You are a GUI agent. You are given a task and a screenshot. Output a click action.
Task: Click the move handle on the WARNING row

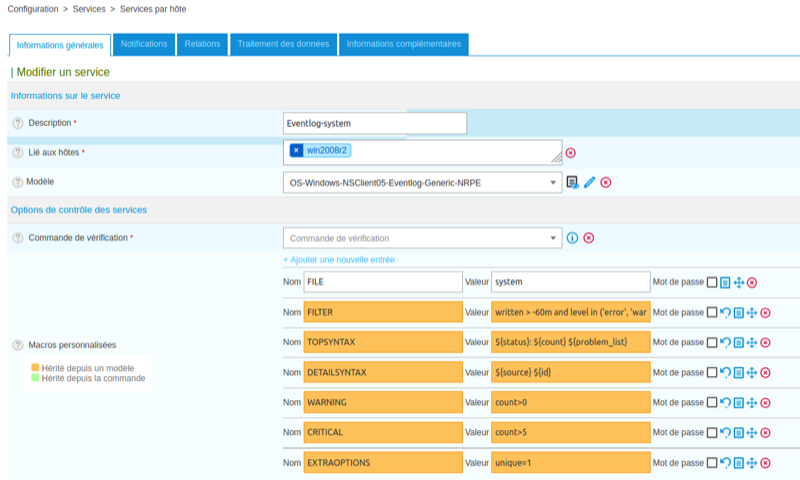752,403
